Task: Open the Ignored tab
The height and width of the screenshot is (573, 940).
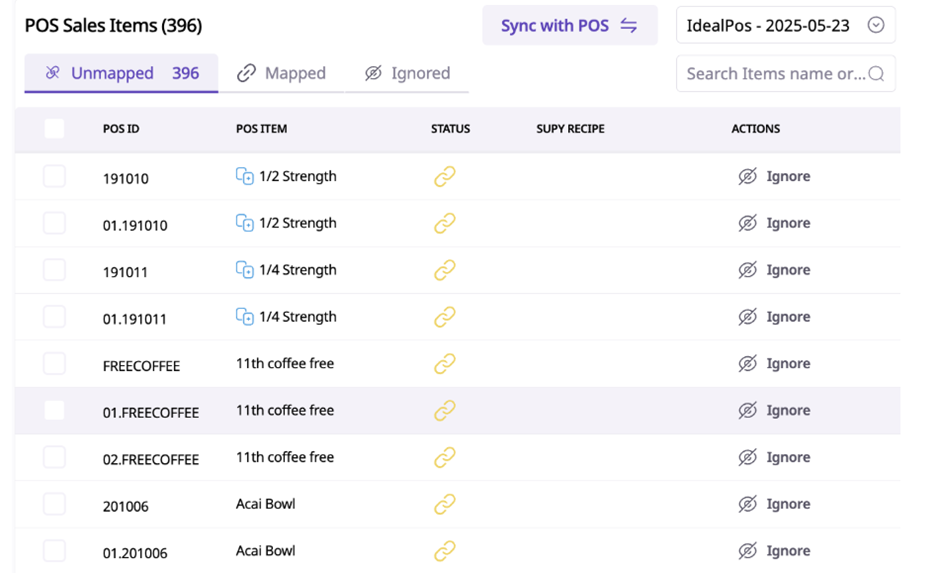Action: point(407,74)
